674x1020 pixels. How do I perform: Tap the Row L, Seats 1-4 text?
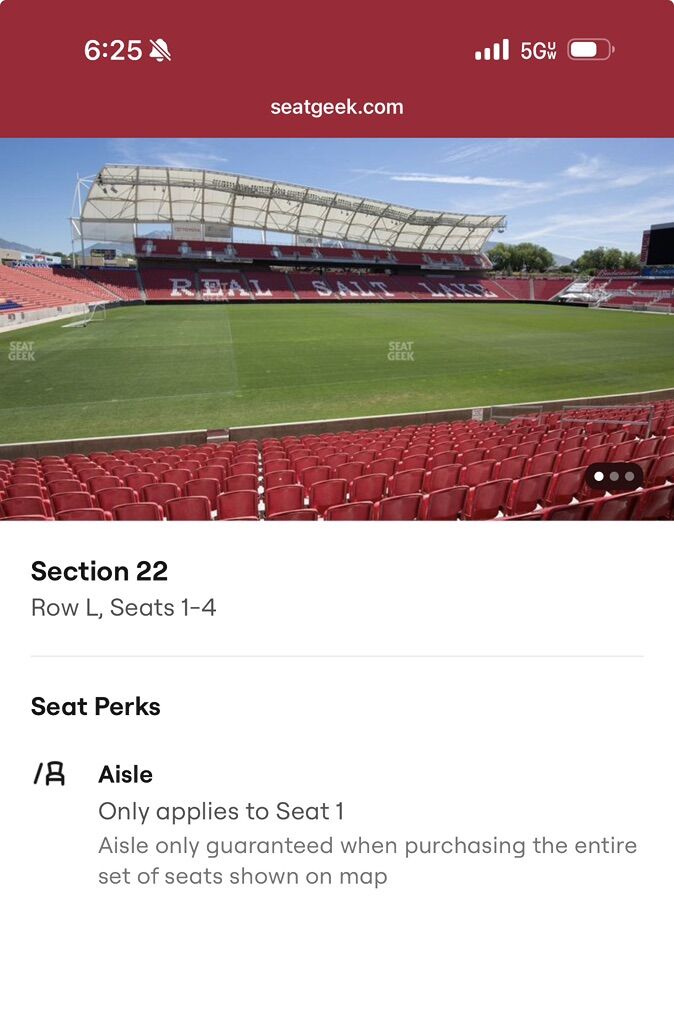[x=123, y=607]
